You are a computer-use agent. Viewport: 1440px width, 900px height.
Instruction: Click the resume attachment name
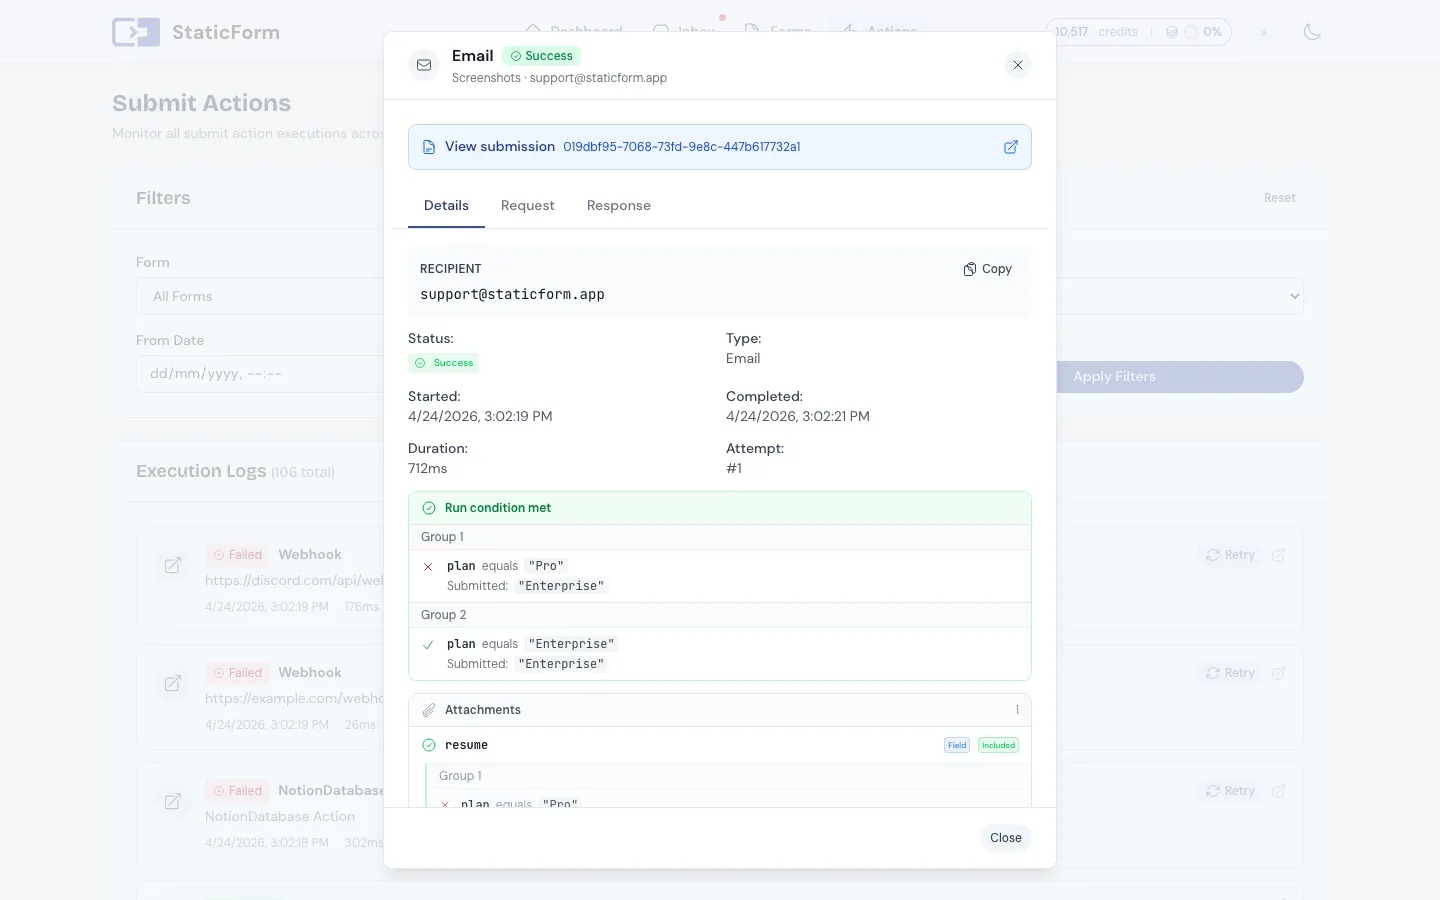(466, 745)
